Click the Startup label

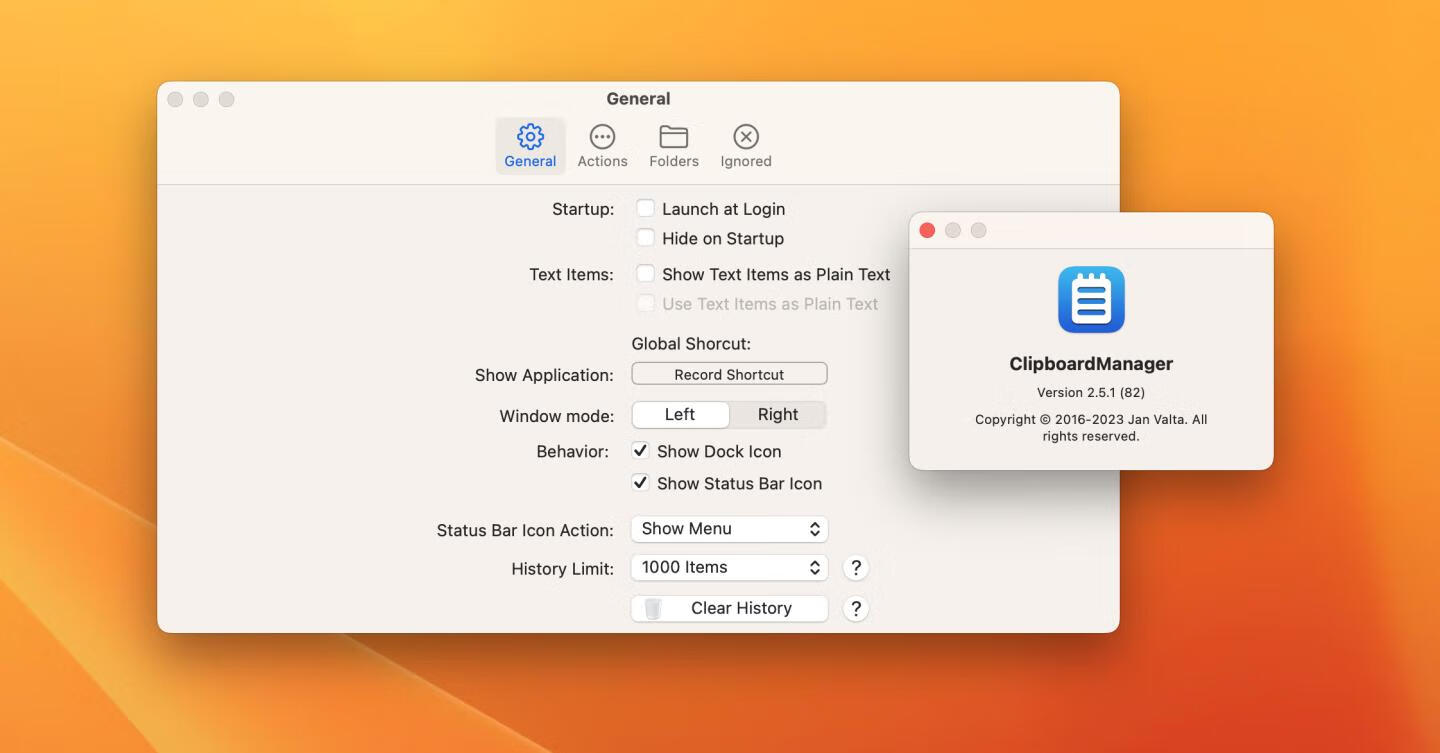click(x=583, y=209)
